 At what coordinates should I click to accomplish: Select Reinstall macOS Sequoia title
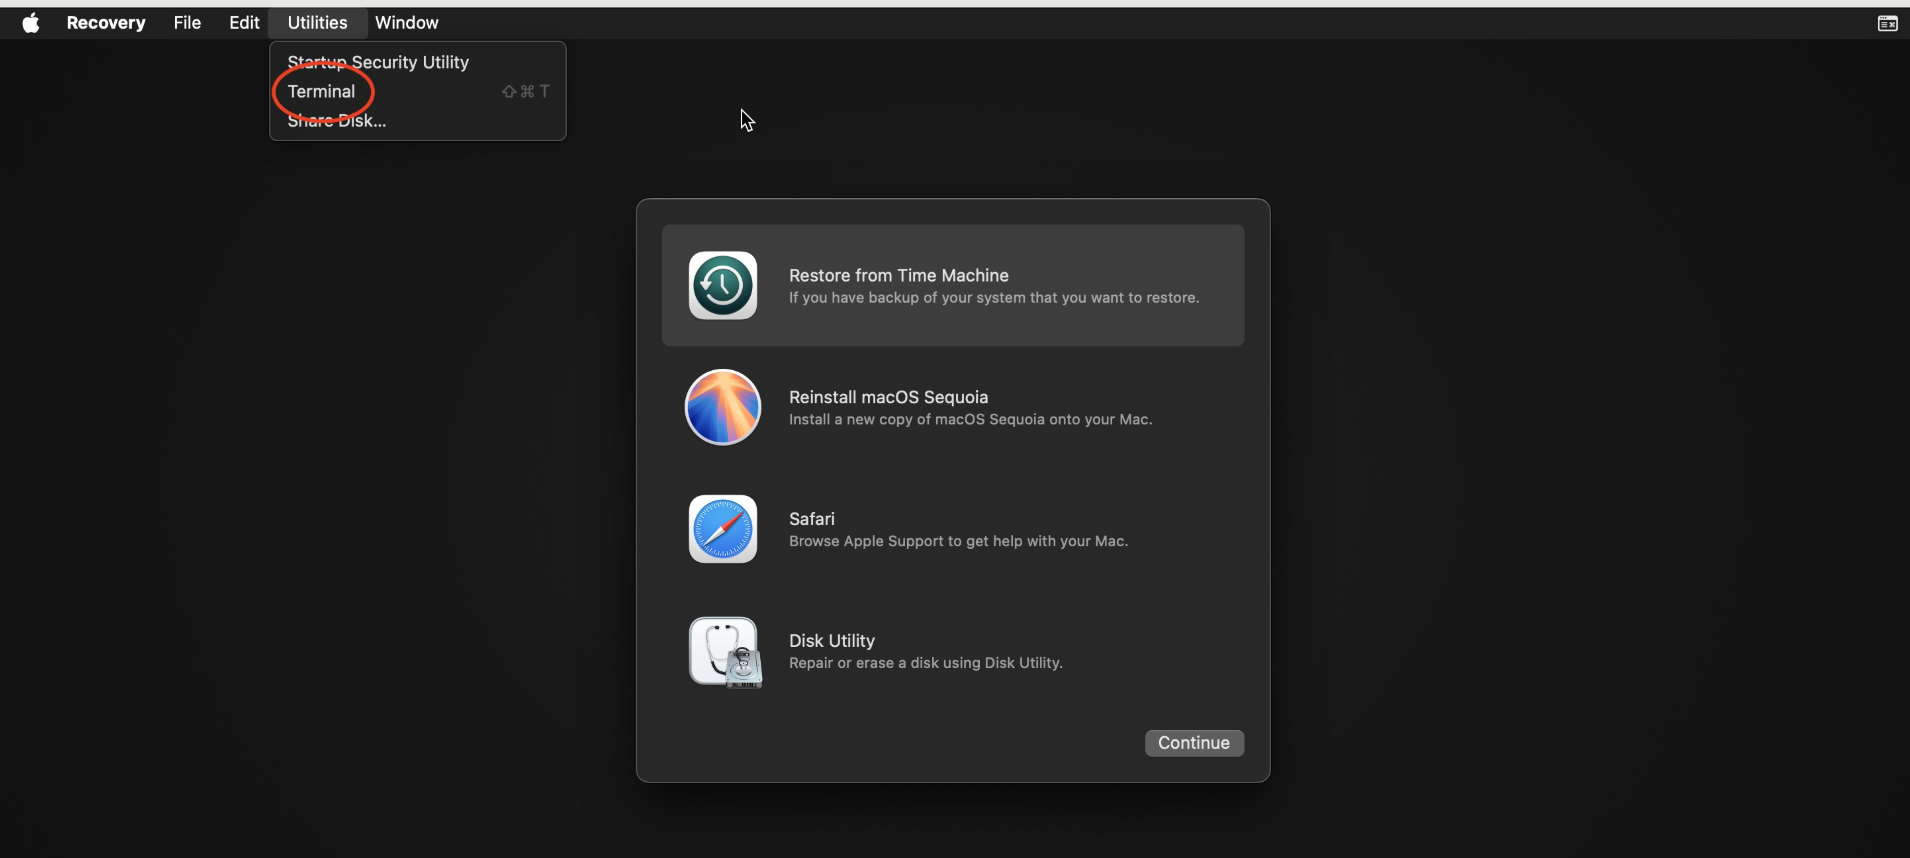[x=888, y=397]
